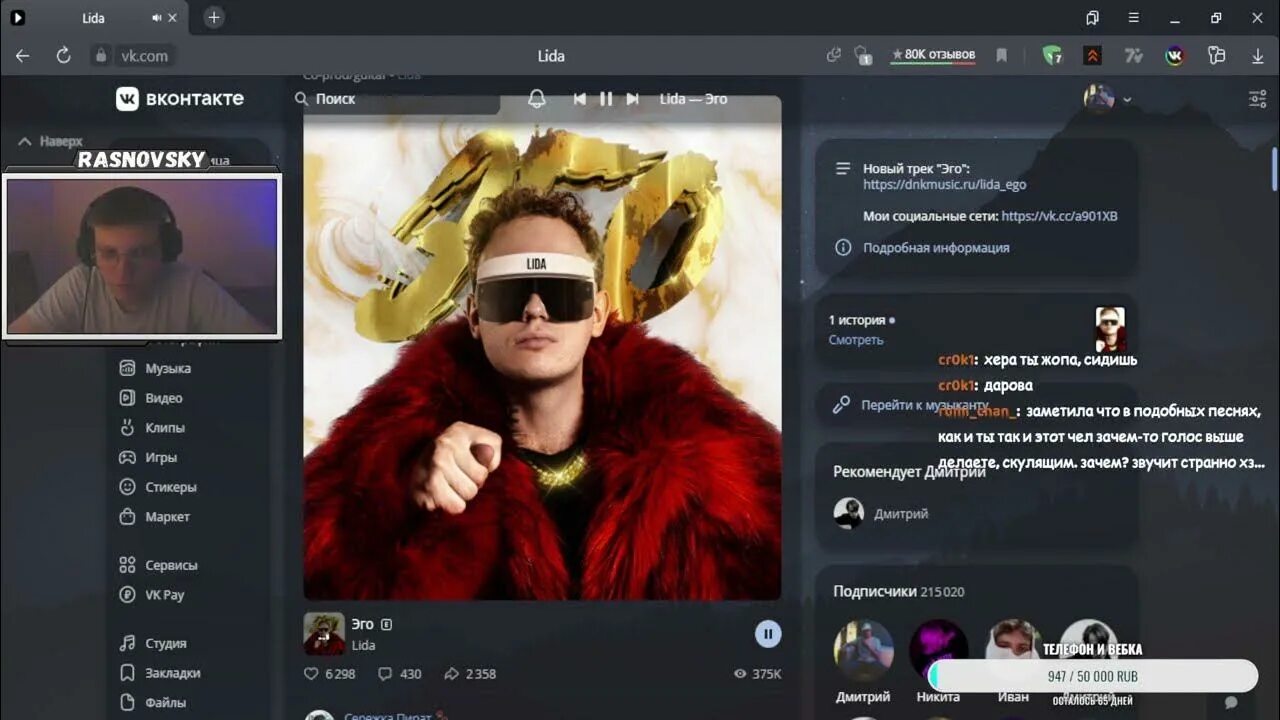The image size is (1280, 720).
Task: Expand the profile avatar menu
Action: tap(1108, 98)
